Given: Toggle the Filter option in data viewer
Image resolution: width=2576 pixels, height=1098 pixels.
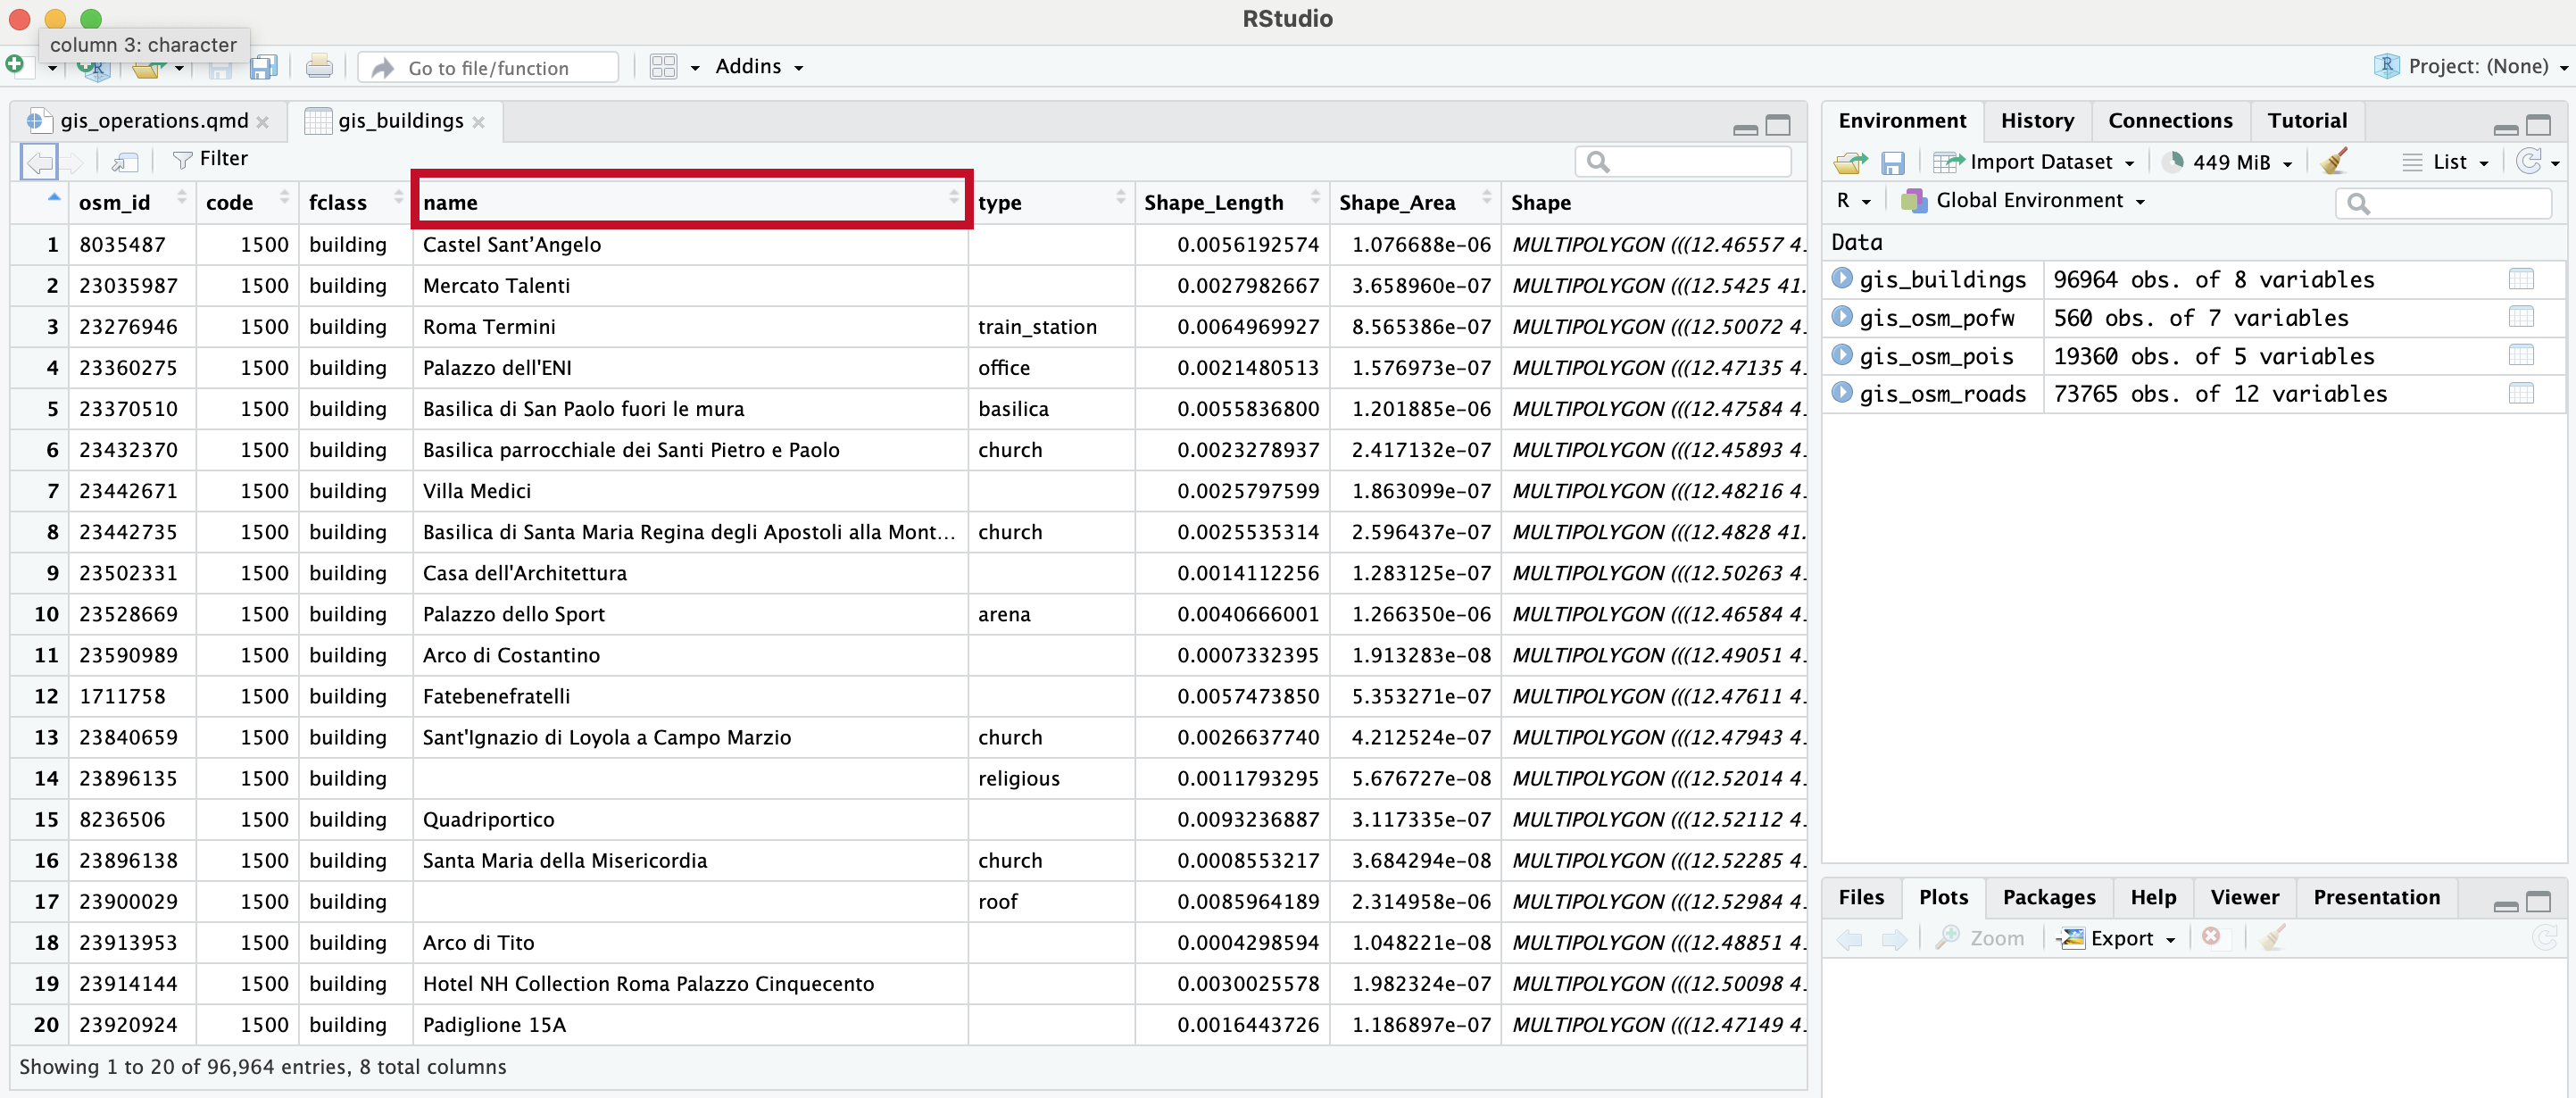Looking at the screenshot, I should click(210, 159).
